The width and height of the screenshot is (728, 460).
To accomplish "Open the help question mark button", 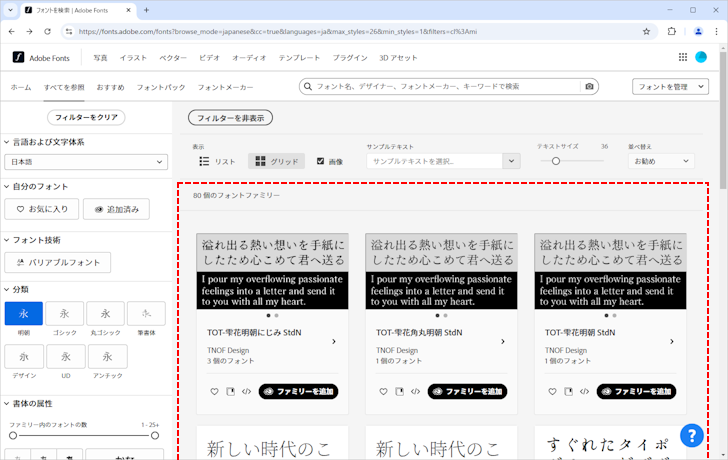I will 692,435.
